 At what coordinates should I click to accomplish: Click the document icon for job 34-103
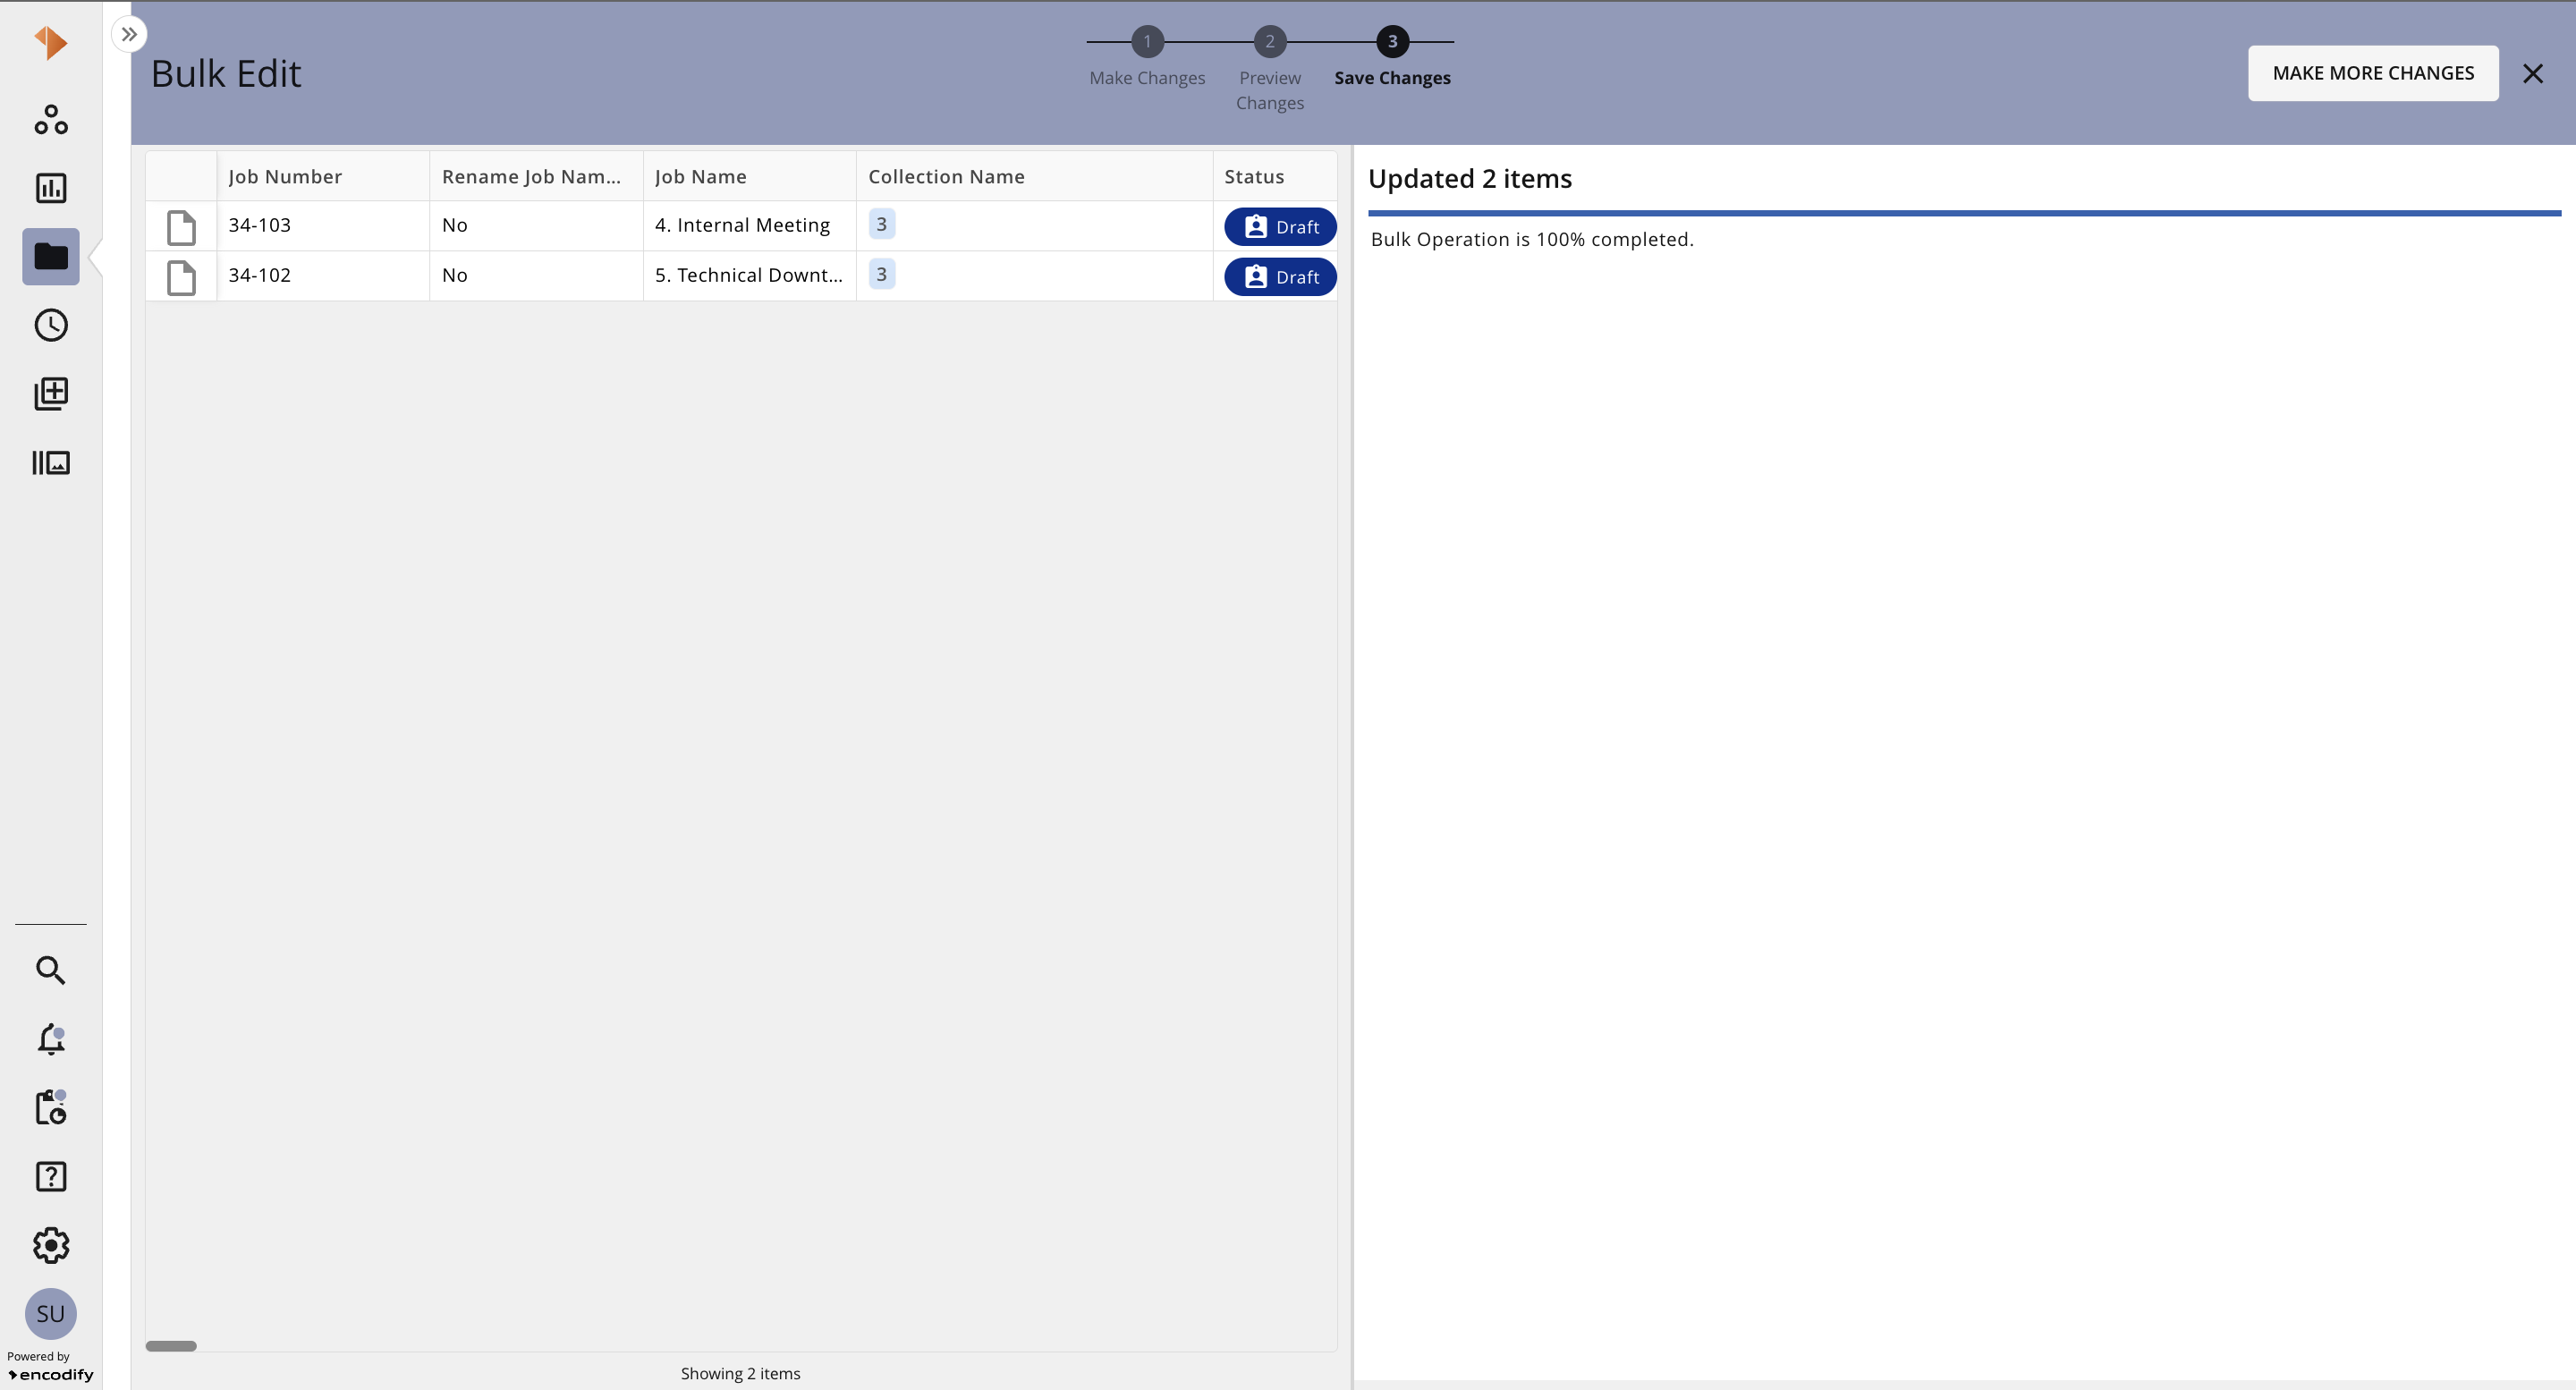(x=181, y=227)
